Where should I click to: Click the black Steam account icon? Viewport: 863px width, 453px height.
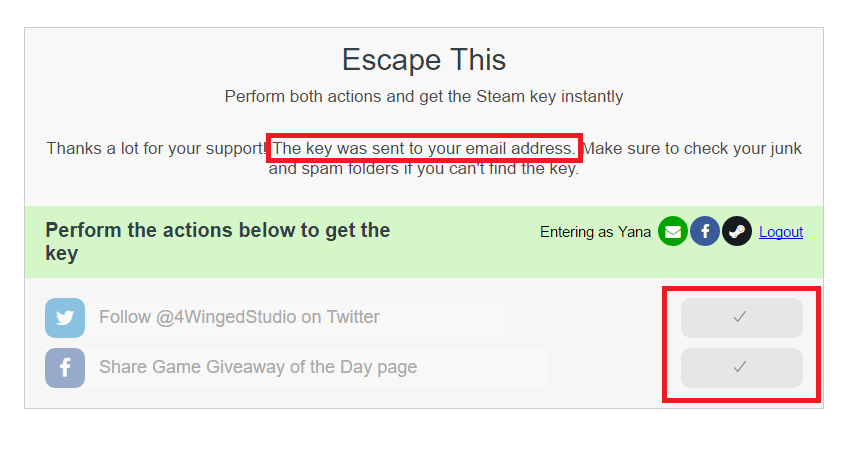tap(737, 232)
